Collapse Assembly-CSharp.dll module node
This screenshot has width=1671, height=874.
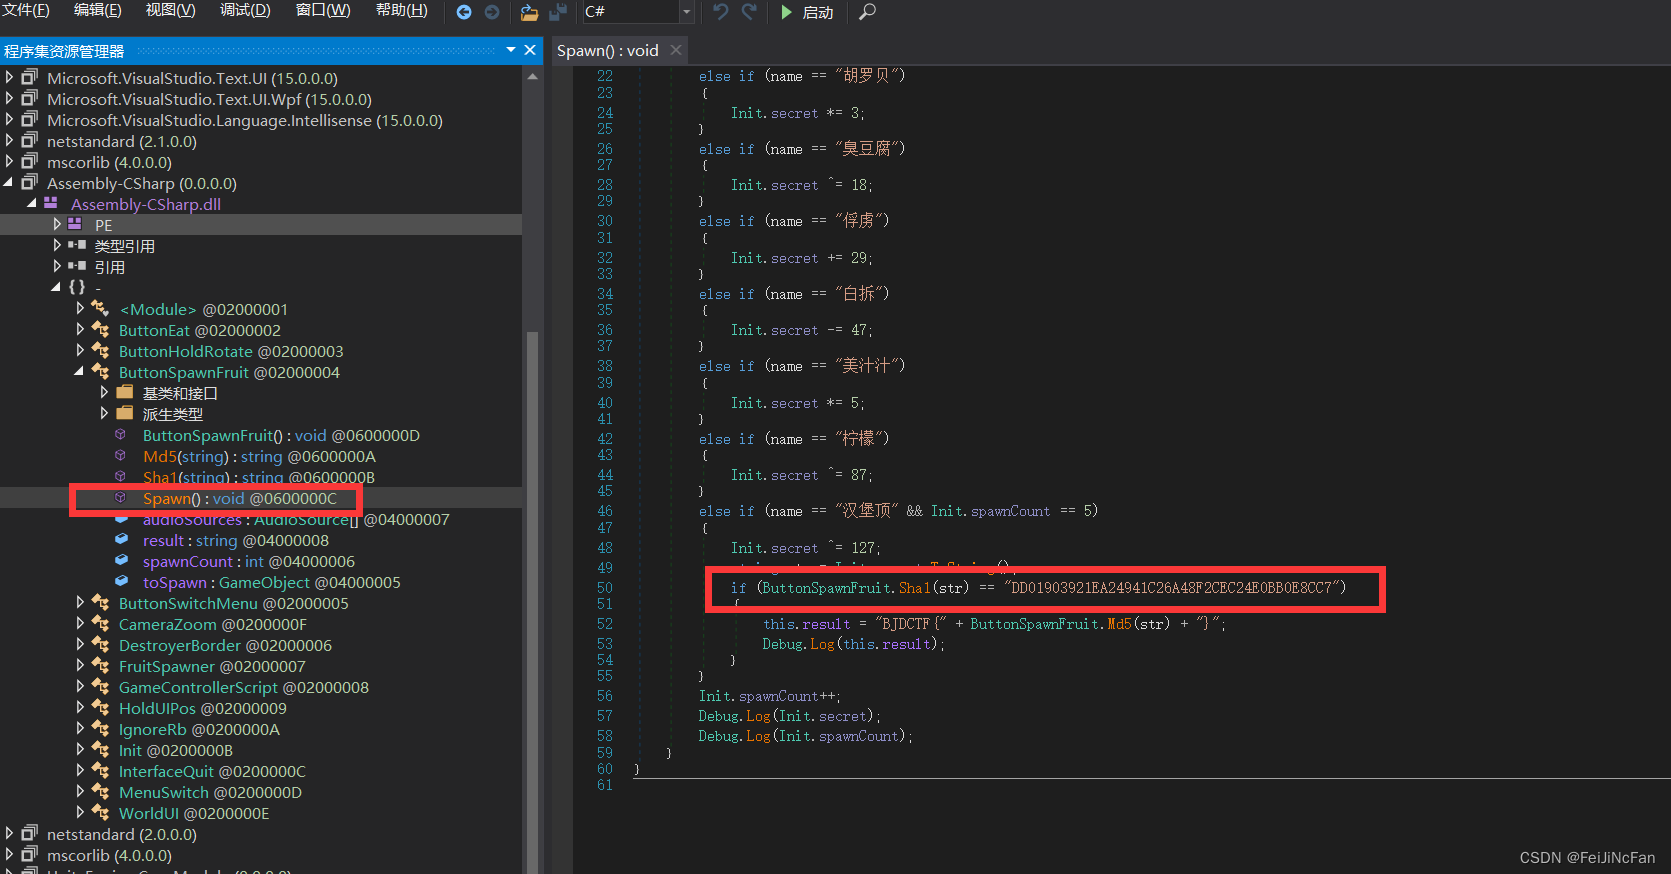pyautogui.click(x=33, y=203)
